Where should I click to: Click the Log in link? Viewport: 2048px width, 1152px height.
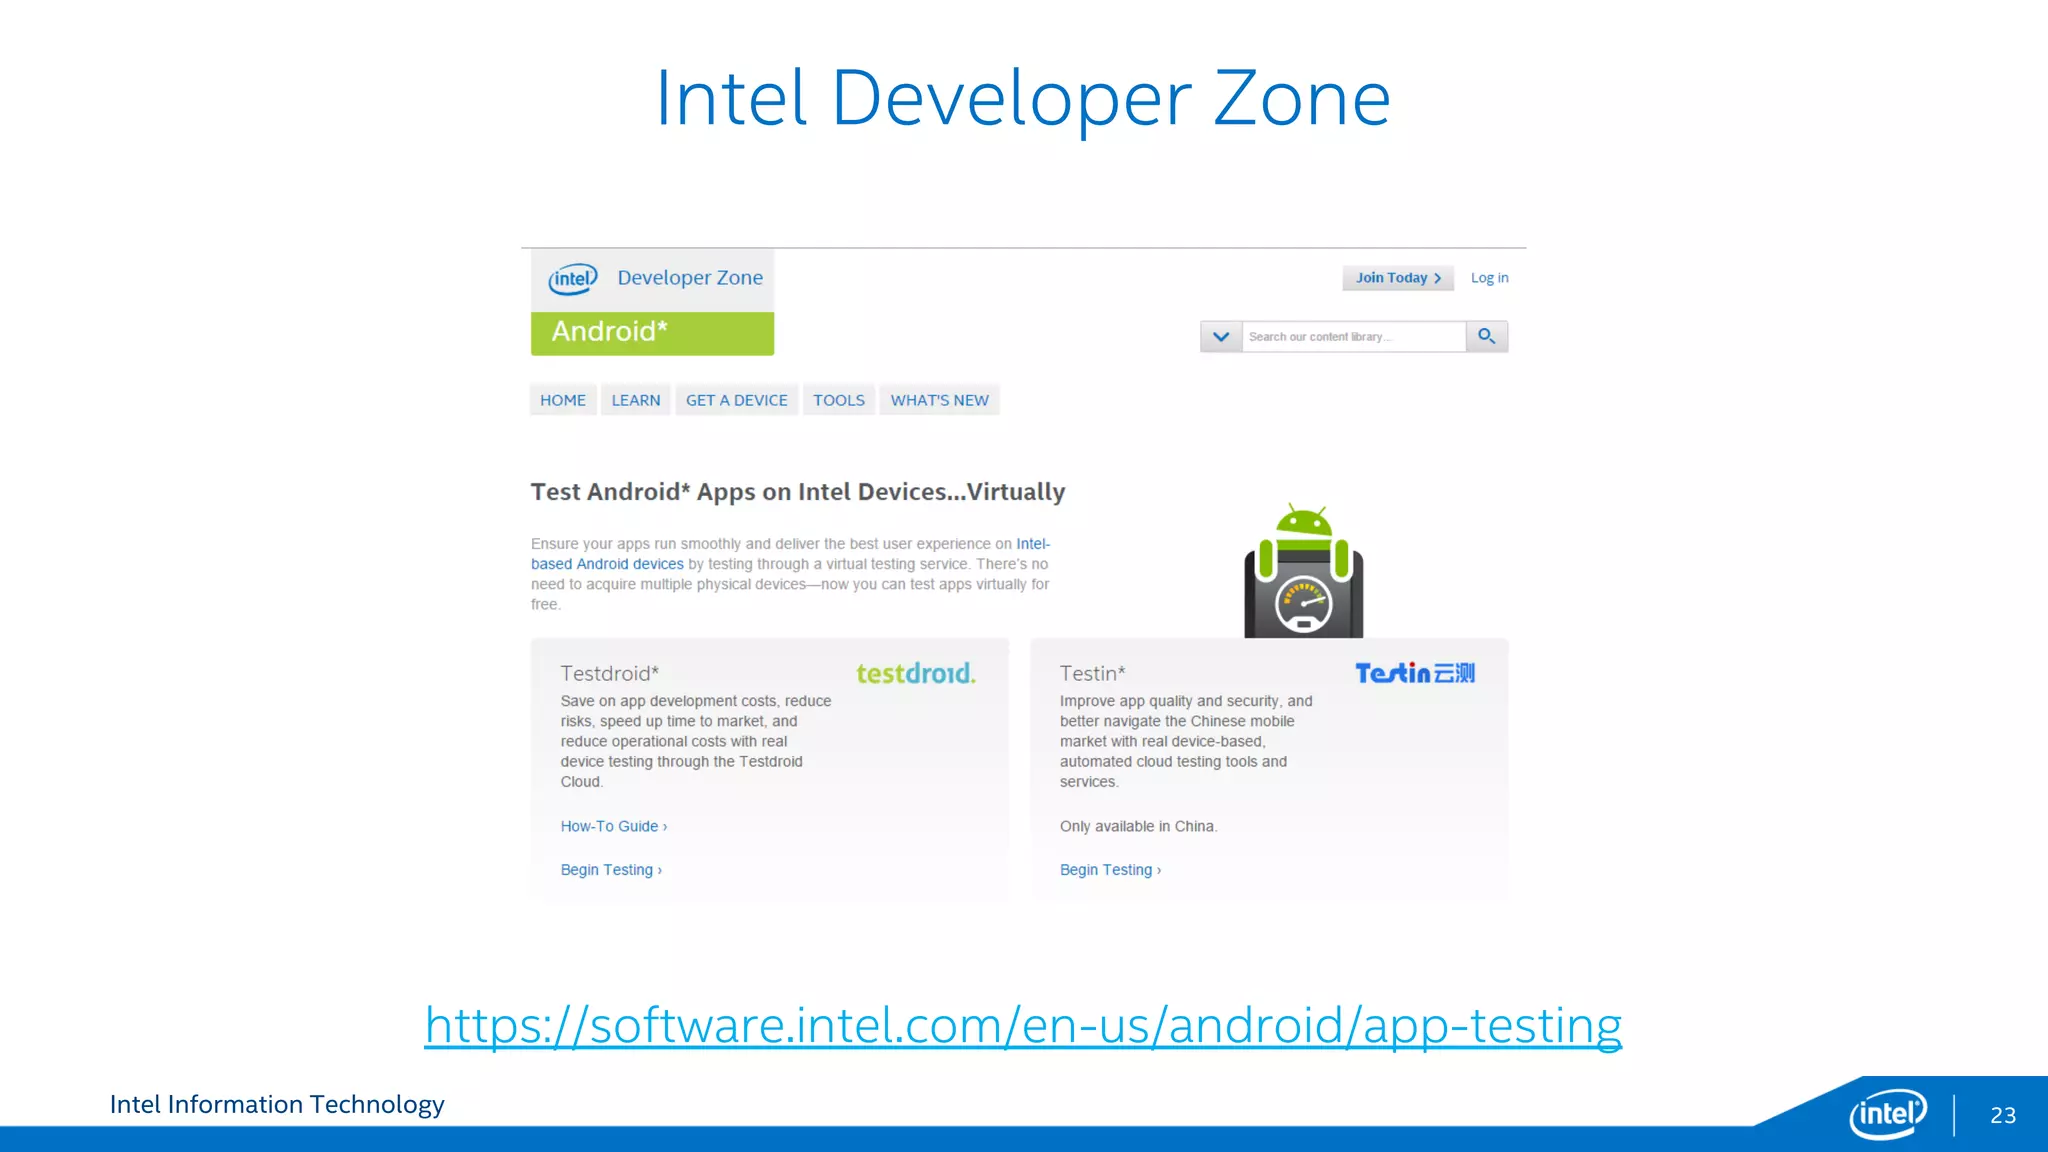coord(1489,278)
